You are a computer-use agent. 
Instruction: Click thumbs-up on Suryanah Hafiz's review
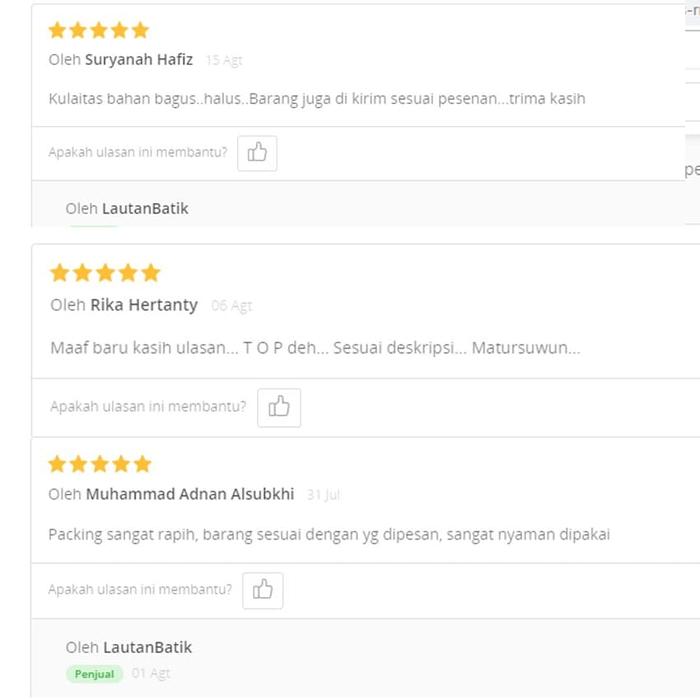pyautogui.click(x=257, y=153)
